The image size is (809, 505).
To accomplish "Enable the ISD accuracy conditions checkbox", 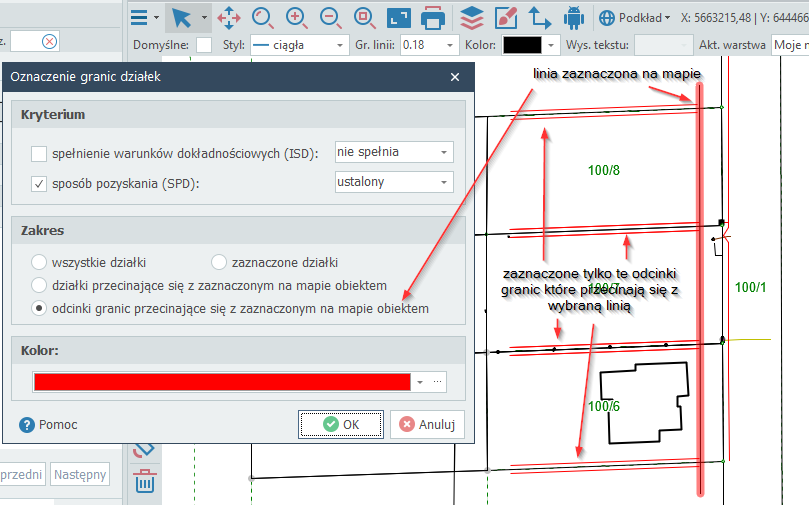I will click(x=39, y=153).
